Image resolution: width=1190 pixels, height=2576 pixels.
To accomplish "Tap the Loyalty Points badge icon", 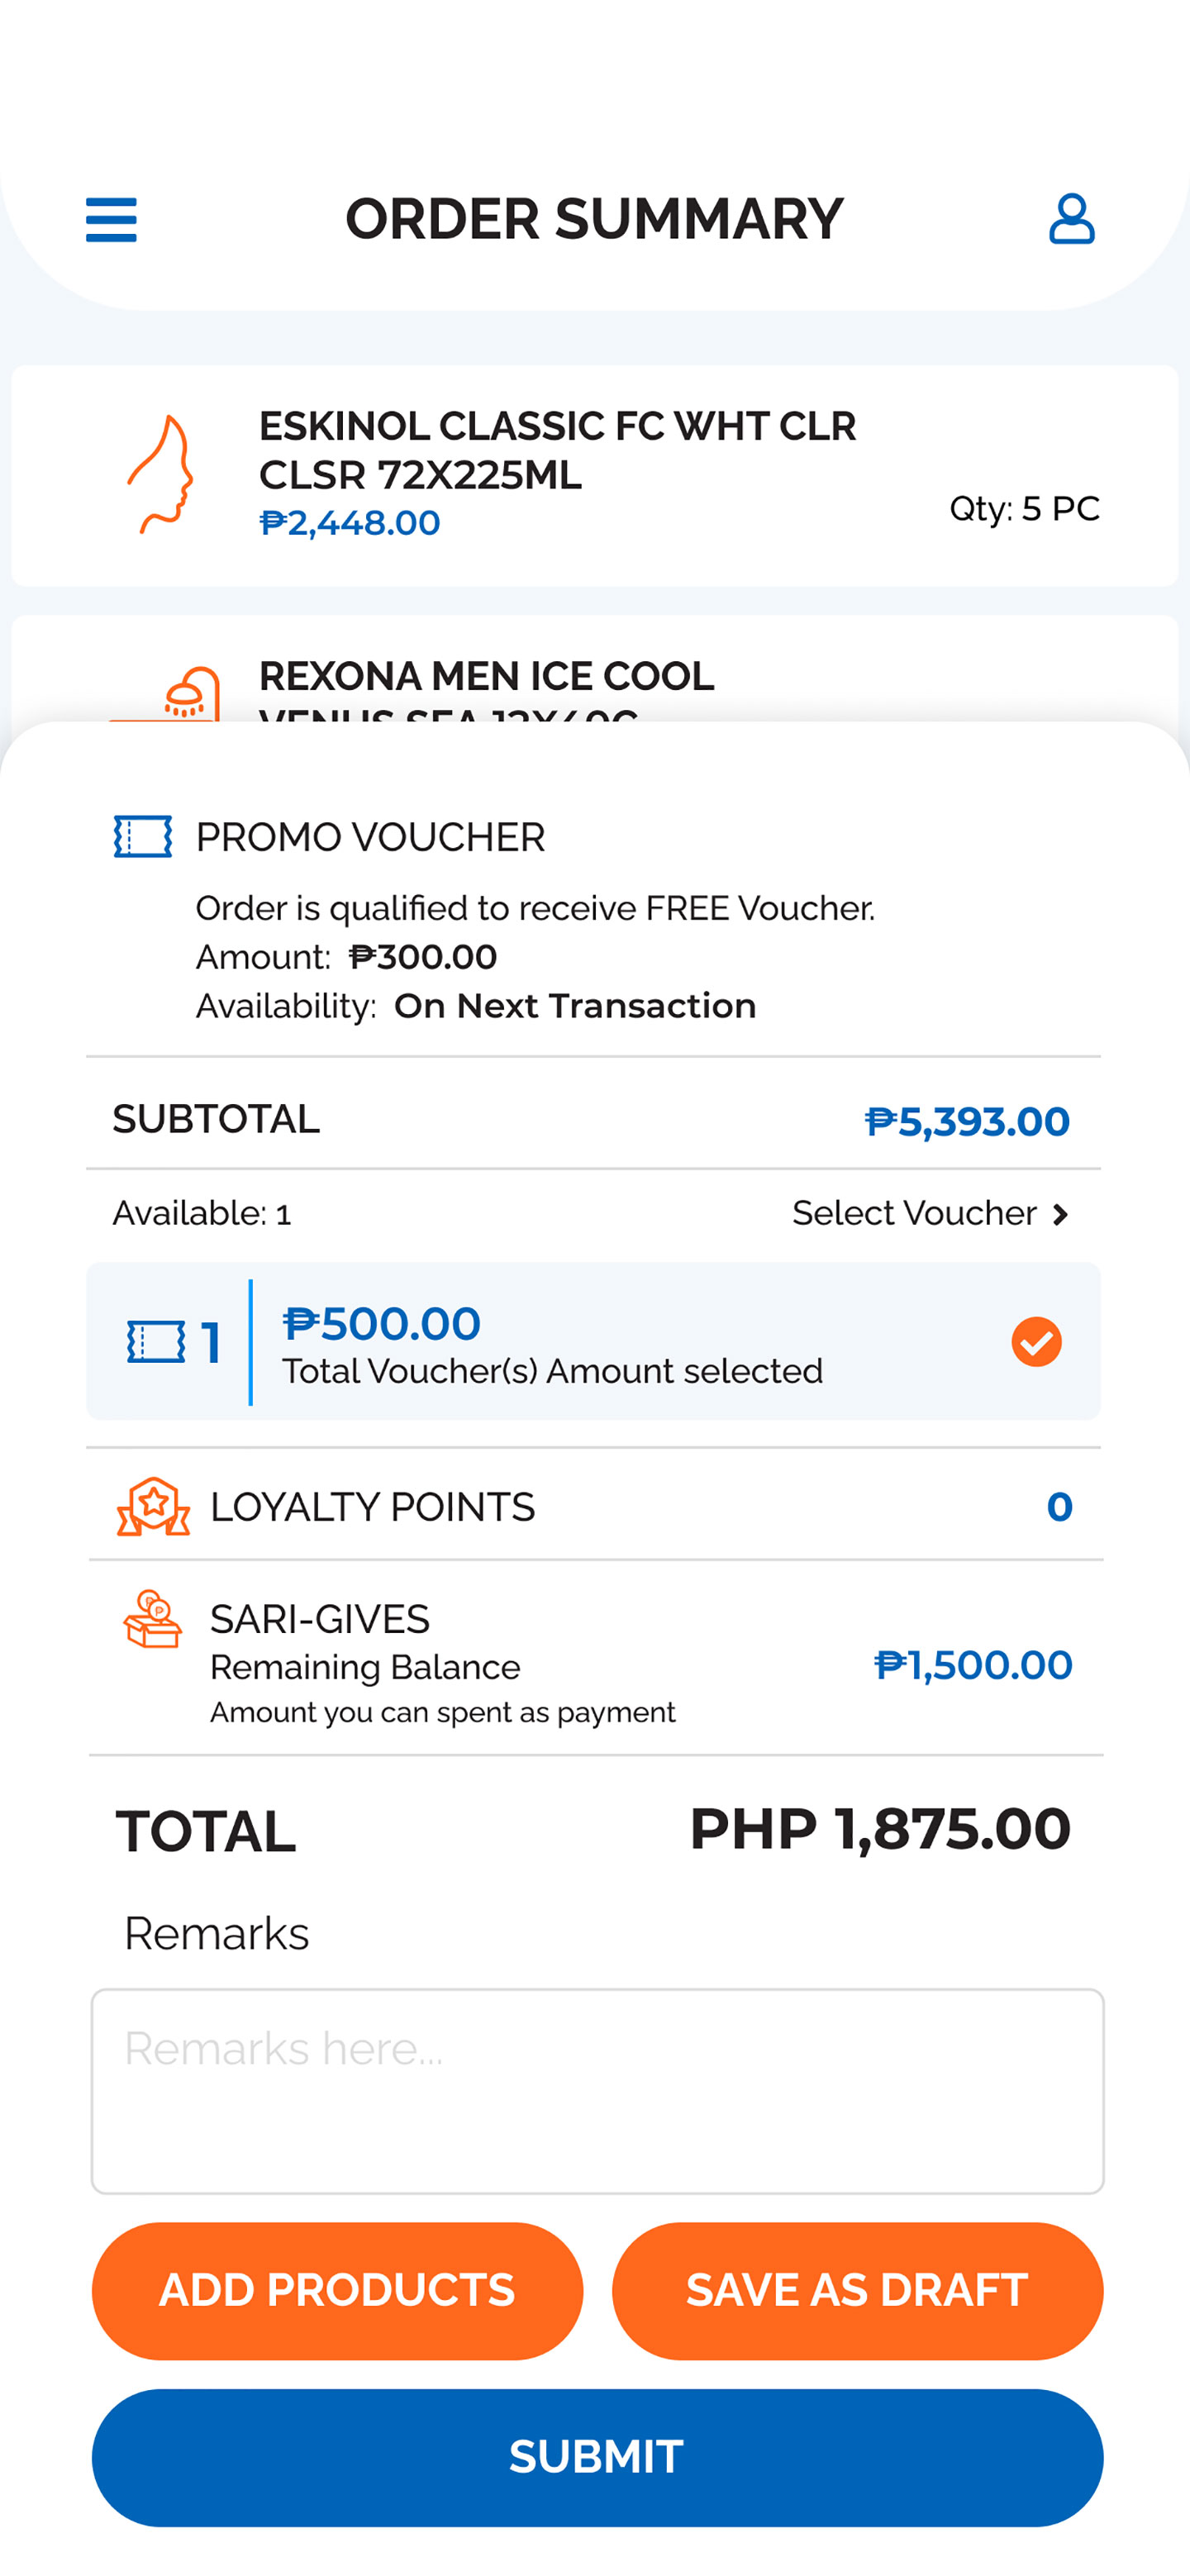I will (153, 1506).
